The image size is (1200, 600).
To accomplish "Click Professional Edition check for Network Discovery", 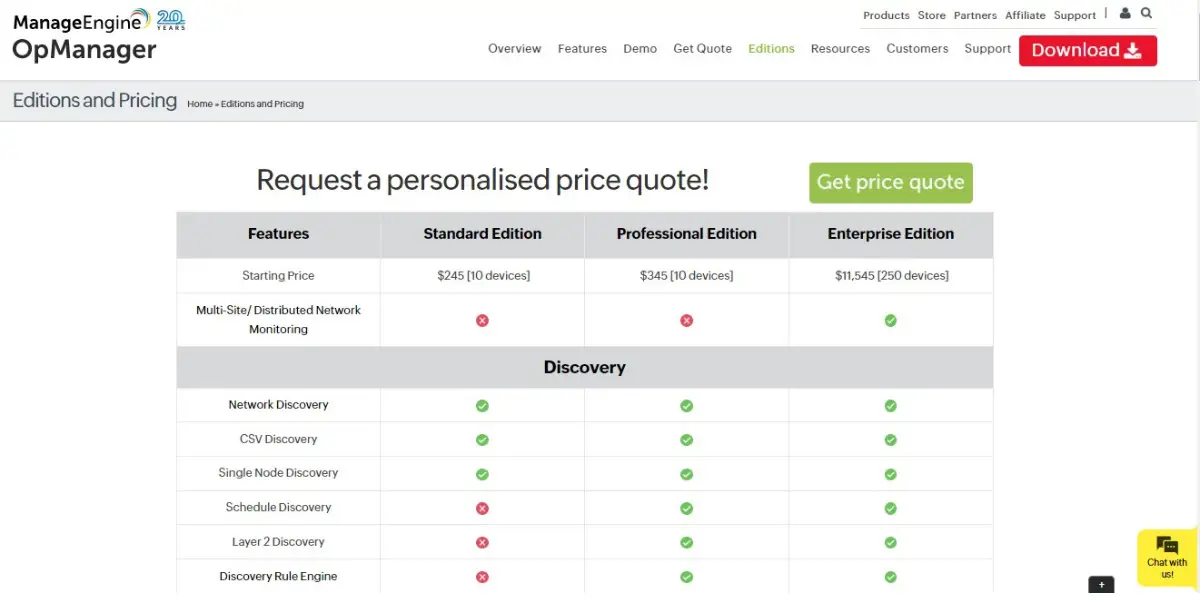I will point(686,406).
